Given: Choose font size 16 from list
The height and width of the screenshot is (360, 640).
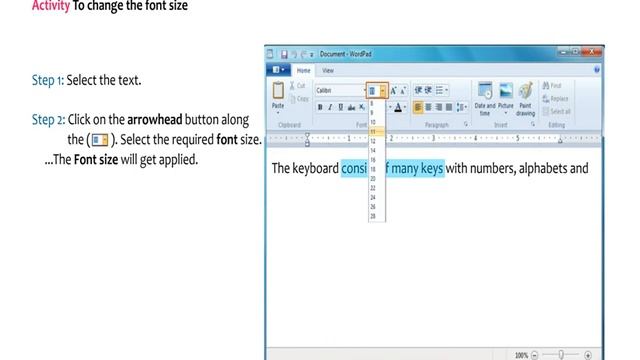Looking at the screenshot, I should pyautogui.click(x=376, y=160).
